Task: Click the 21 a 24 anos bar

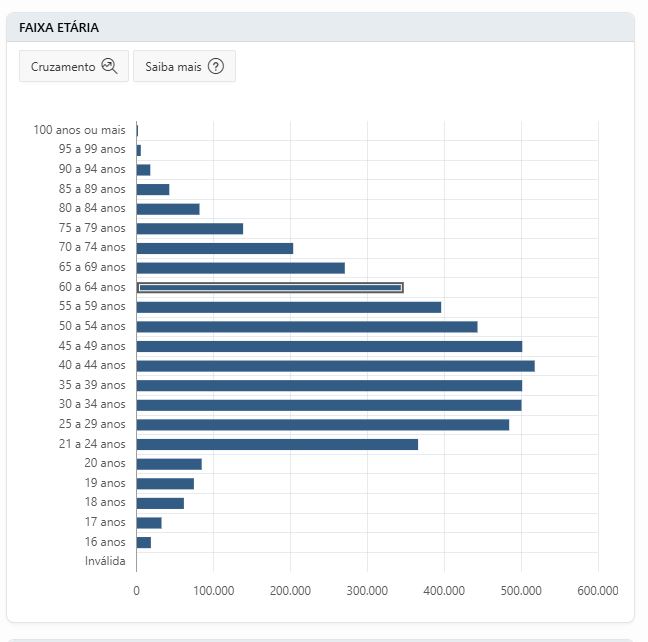Action: coord(277,444)
